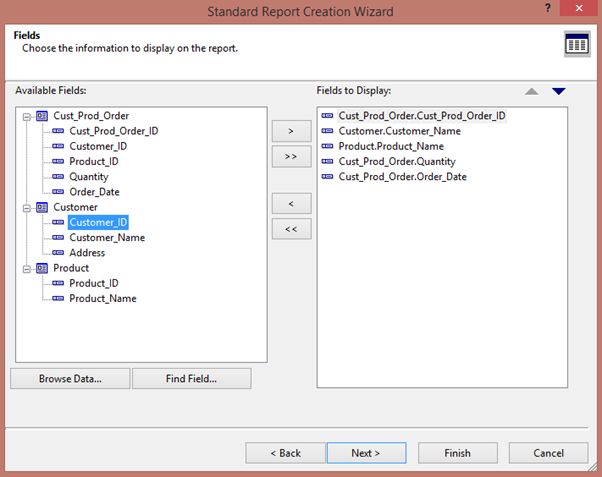Cancel the report wizard
The height and width of the screenshot is (477, 602).
click(x=549, y=453)
